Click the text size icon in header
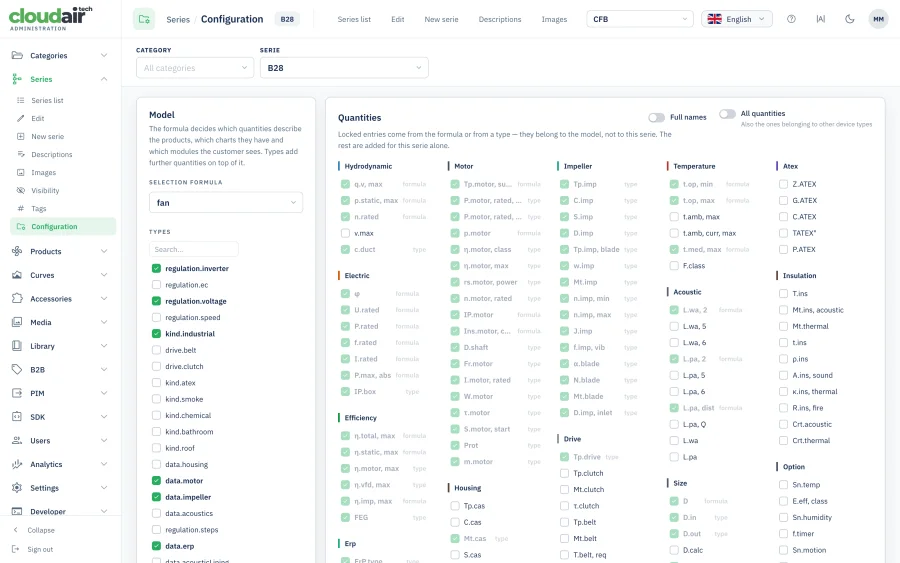 point(821,19)
